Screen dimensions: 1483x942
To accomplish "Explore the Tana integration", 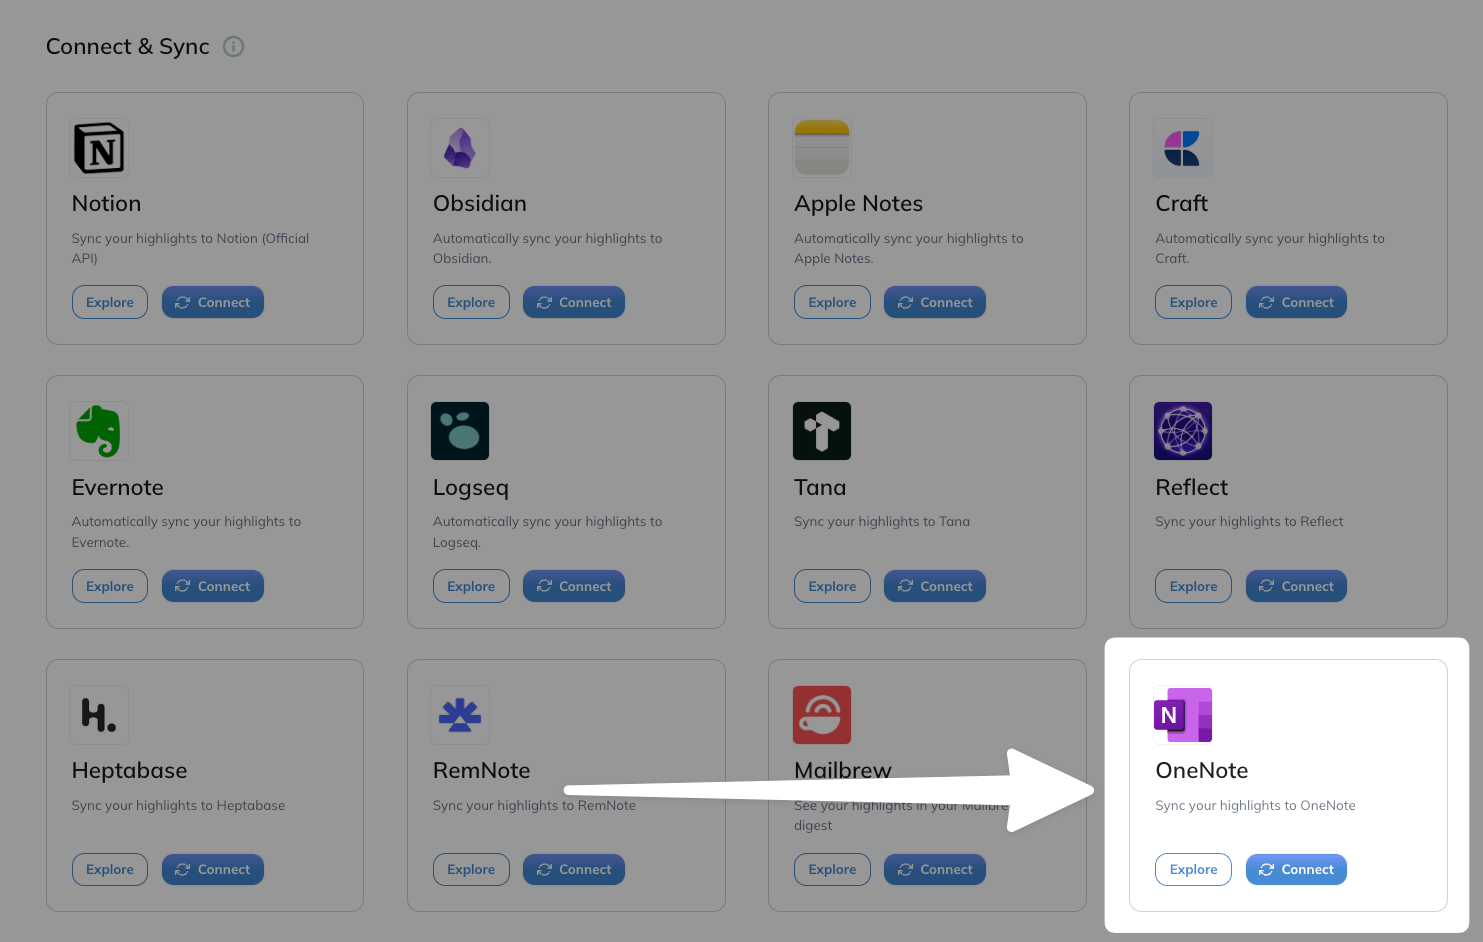I will (x=832, y=586).
